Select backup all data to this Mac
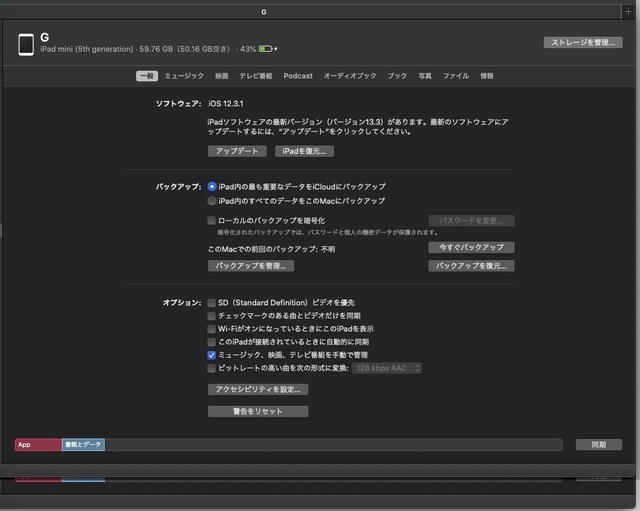The image size is (640, 511). coord(212,201)
